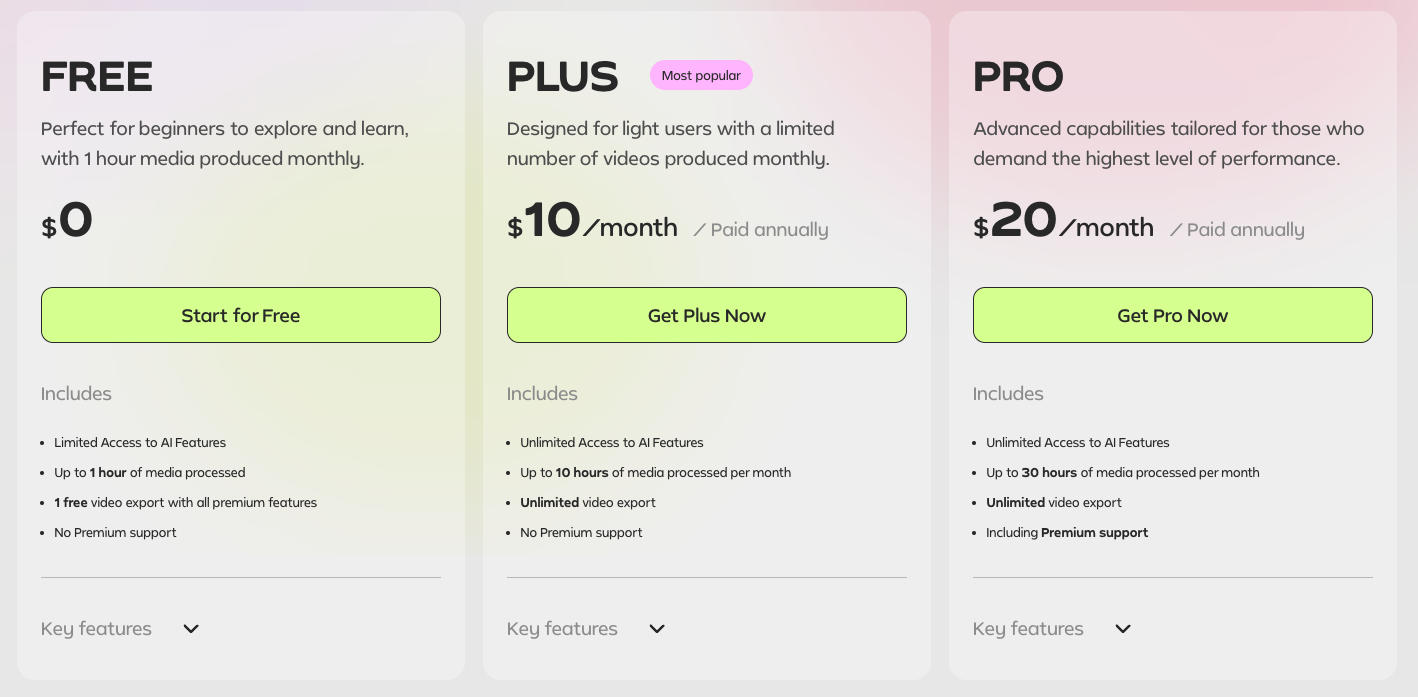Screen dimensions: 1418x697
Task: Click the pink Most popular badge
Action: tap(701, 75)
